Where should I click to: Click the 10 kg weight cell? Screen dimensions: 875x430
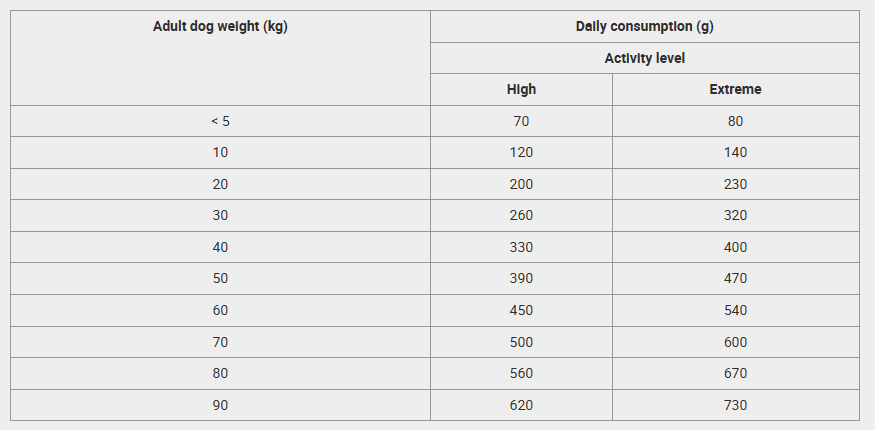point(220,152)
